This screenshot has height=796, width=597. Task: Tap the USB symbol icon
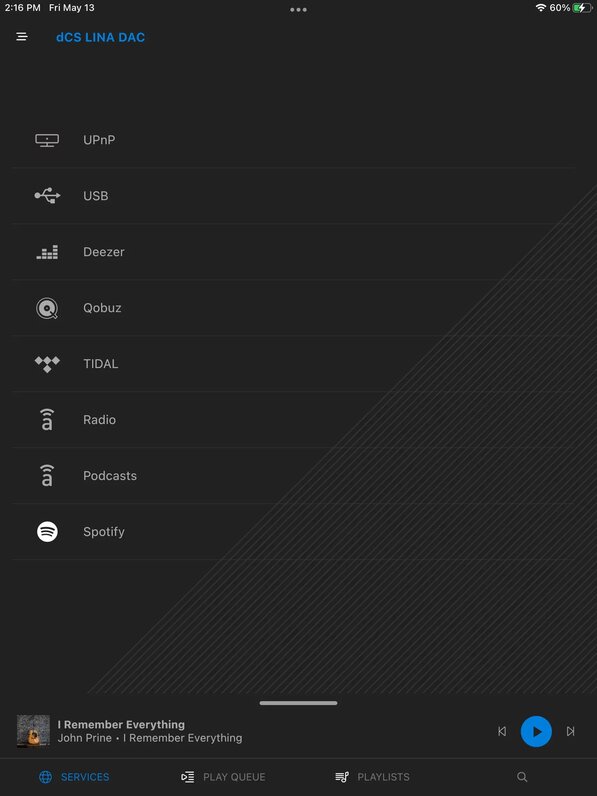click(47, 195)
